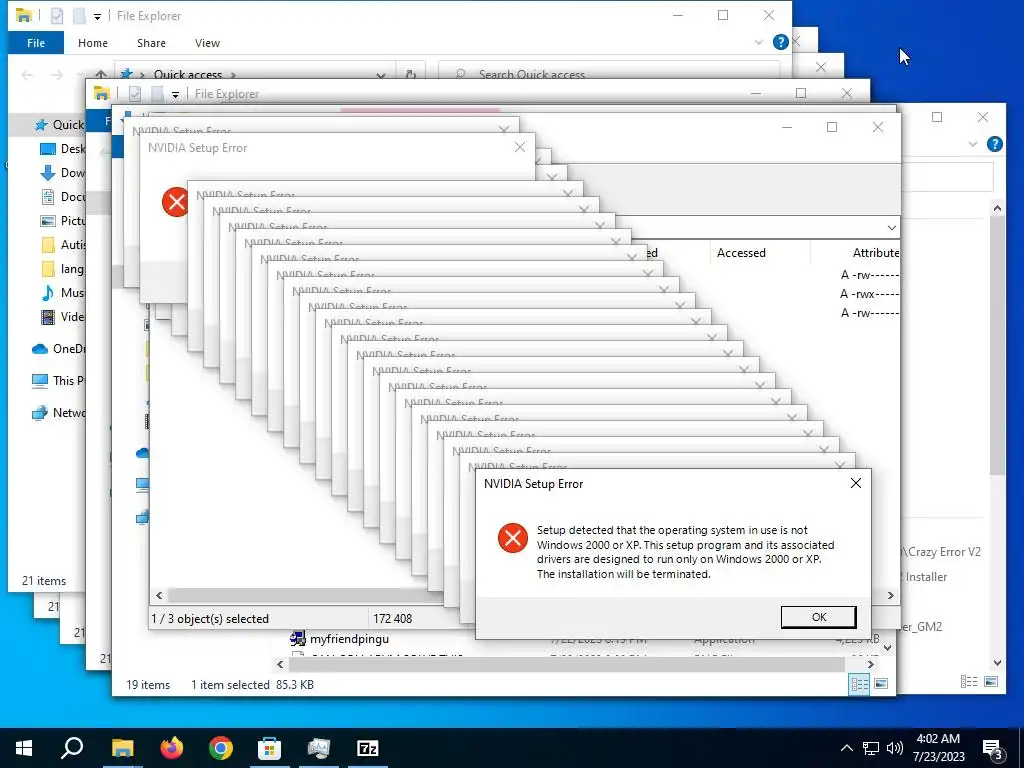Launch Google Chrome from the taskbar
Screen dimensions: 1024x768
click(x=221, y=748)
